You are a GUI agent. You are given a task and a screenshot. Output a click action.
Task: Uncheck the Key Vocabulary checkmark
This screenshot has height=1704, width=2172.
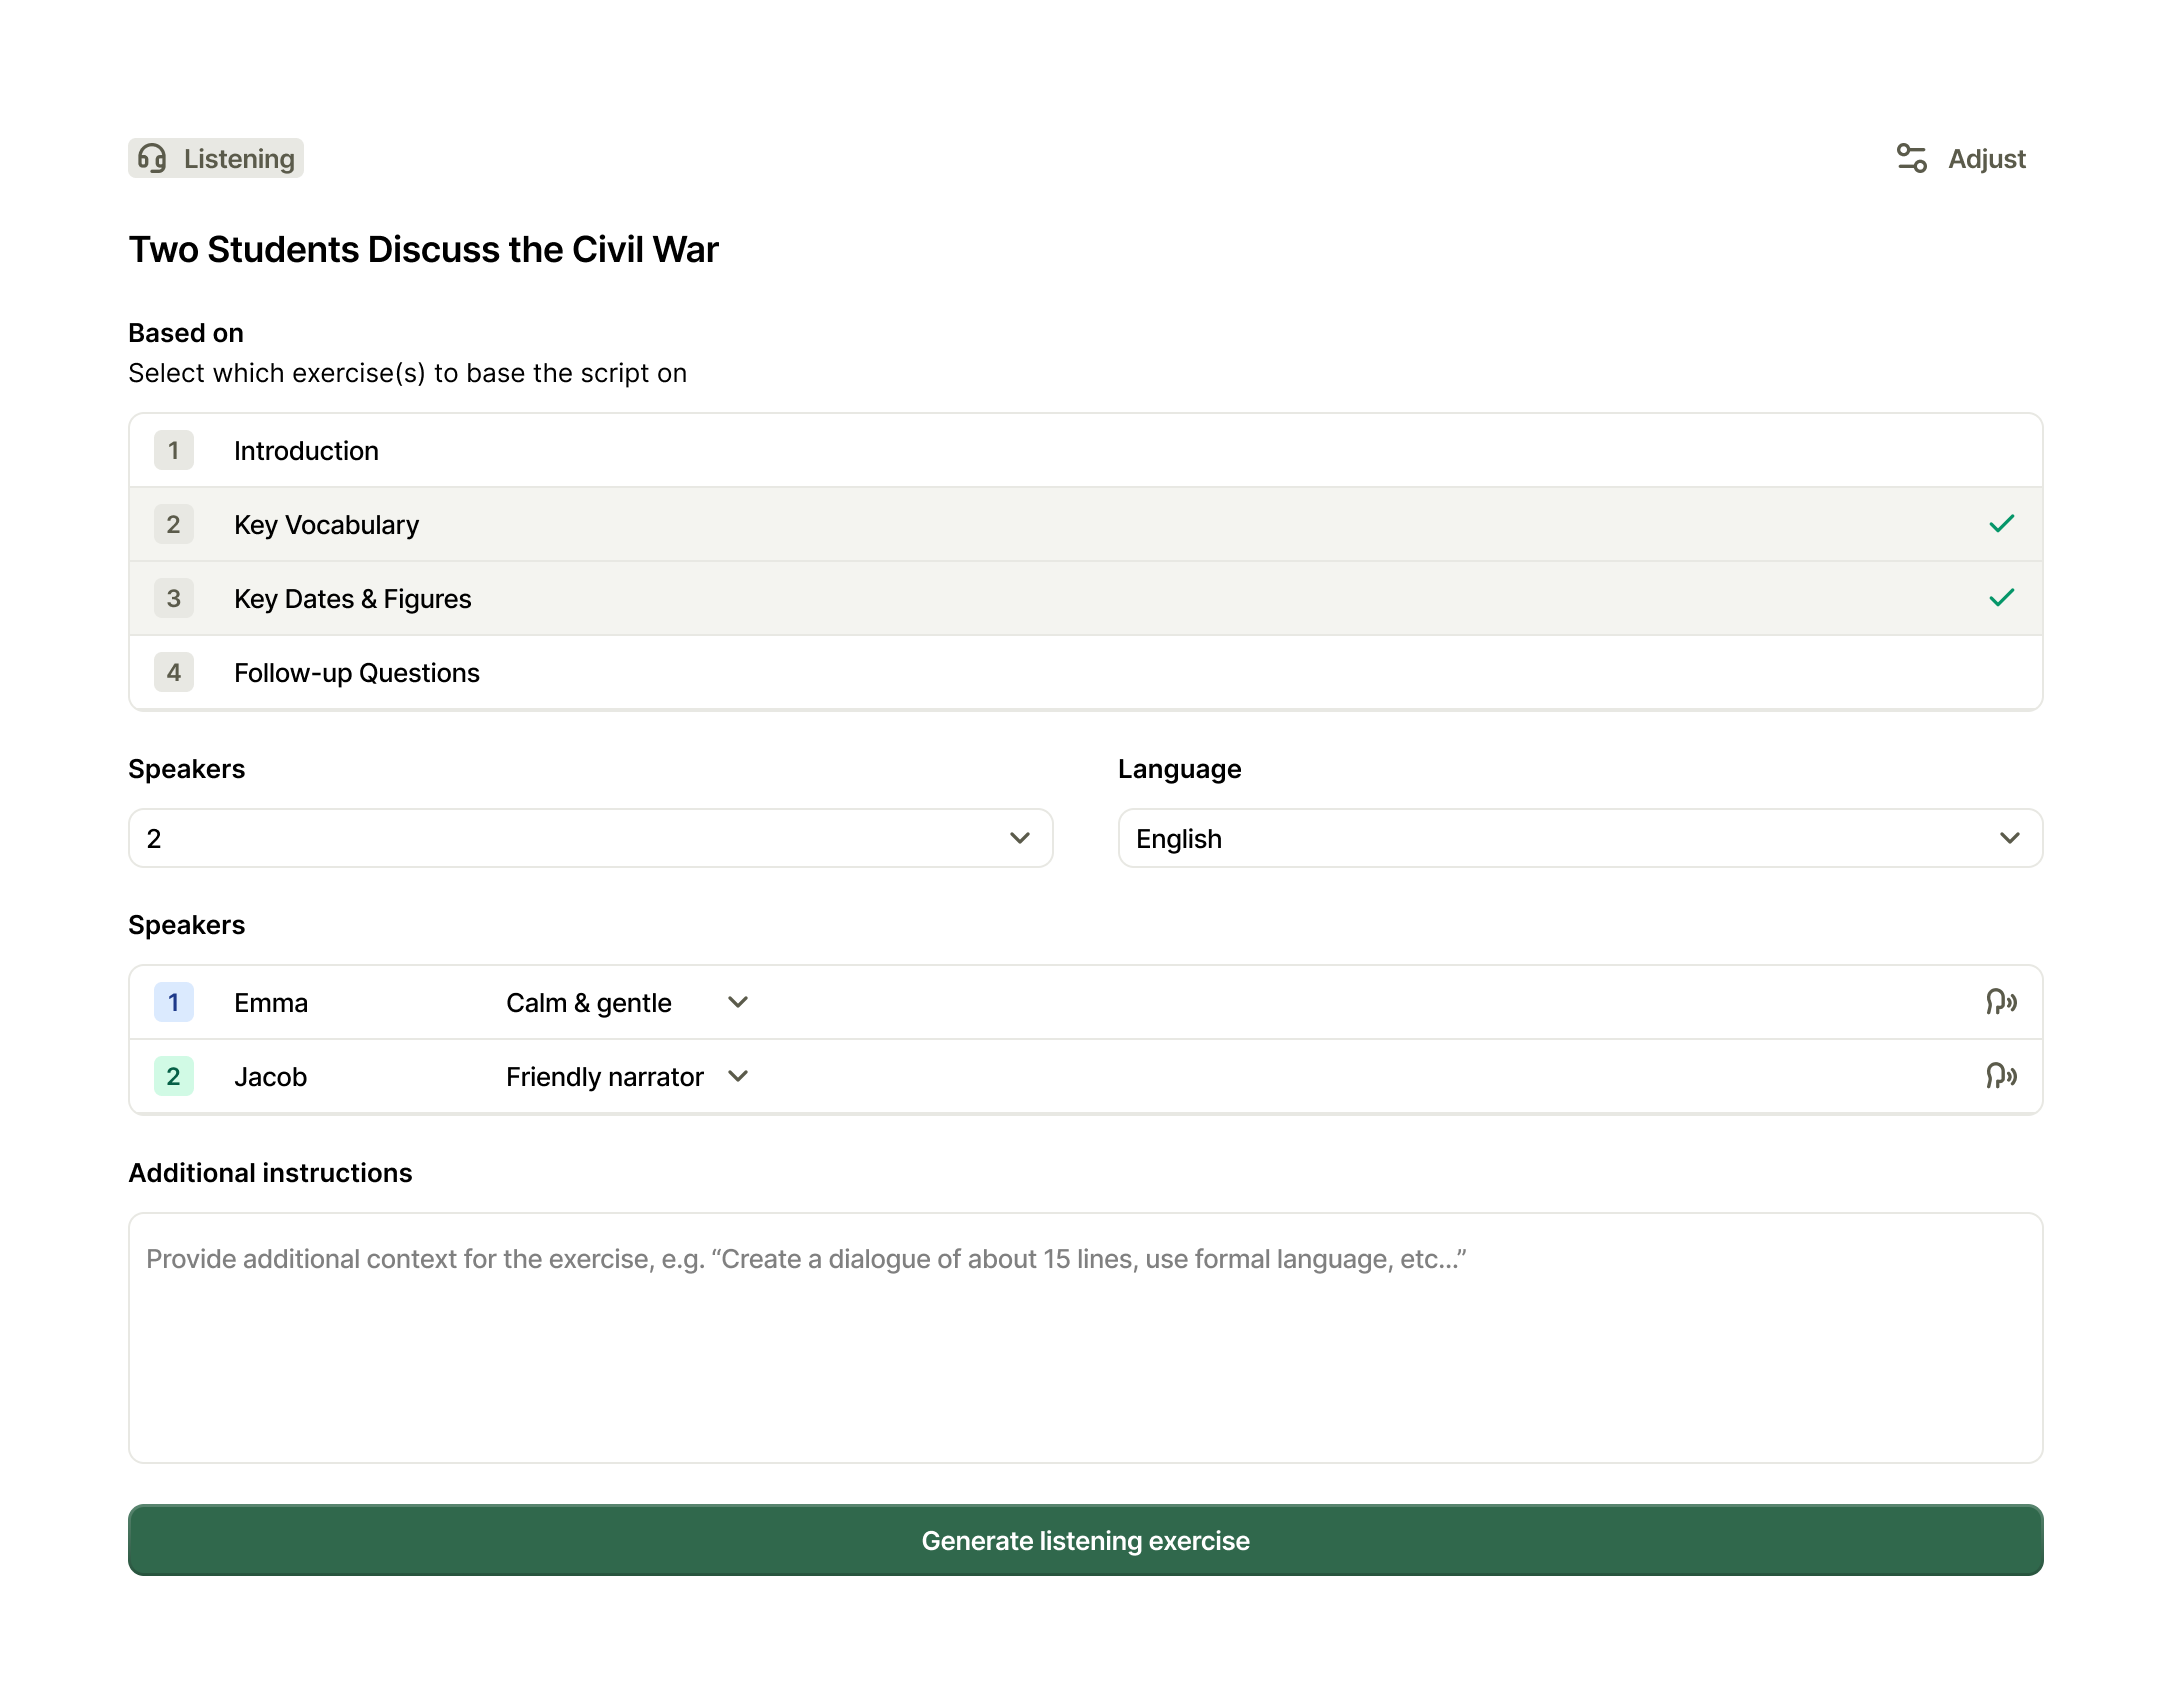tap(2001, 524)
